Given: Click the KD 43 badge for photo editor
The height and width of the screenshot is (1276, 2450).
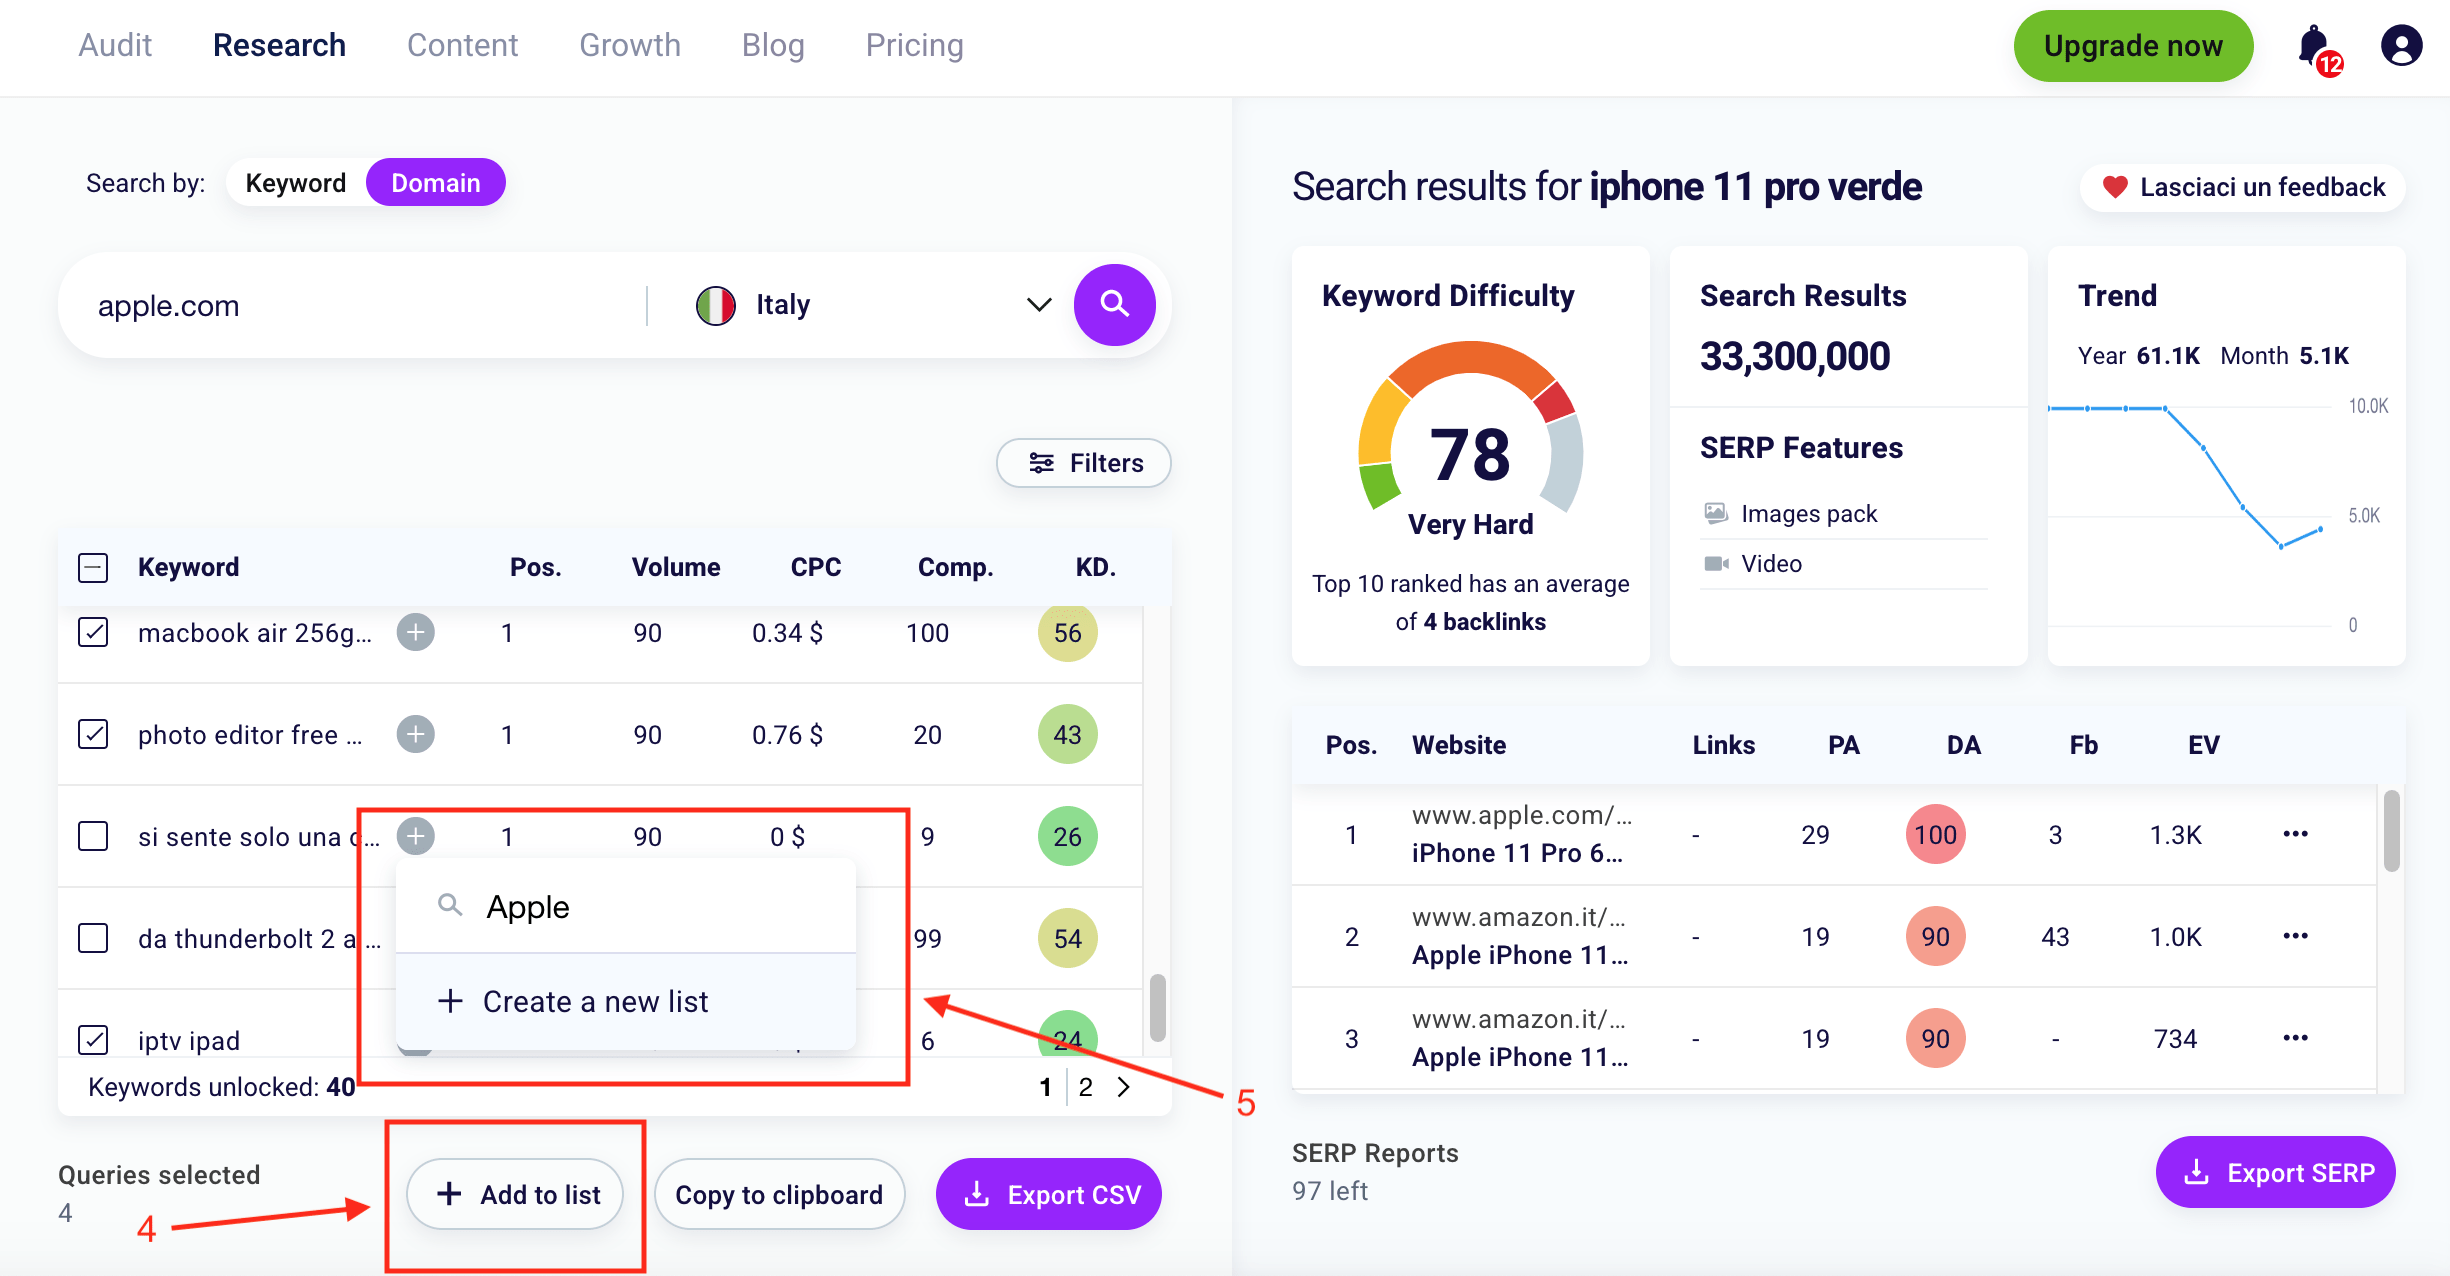Looking at the screenshot, I should (x=1067, y=734).
